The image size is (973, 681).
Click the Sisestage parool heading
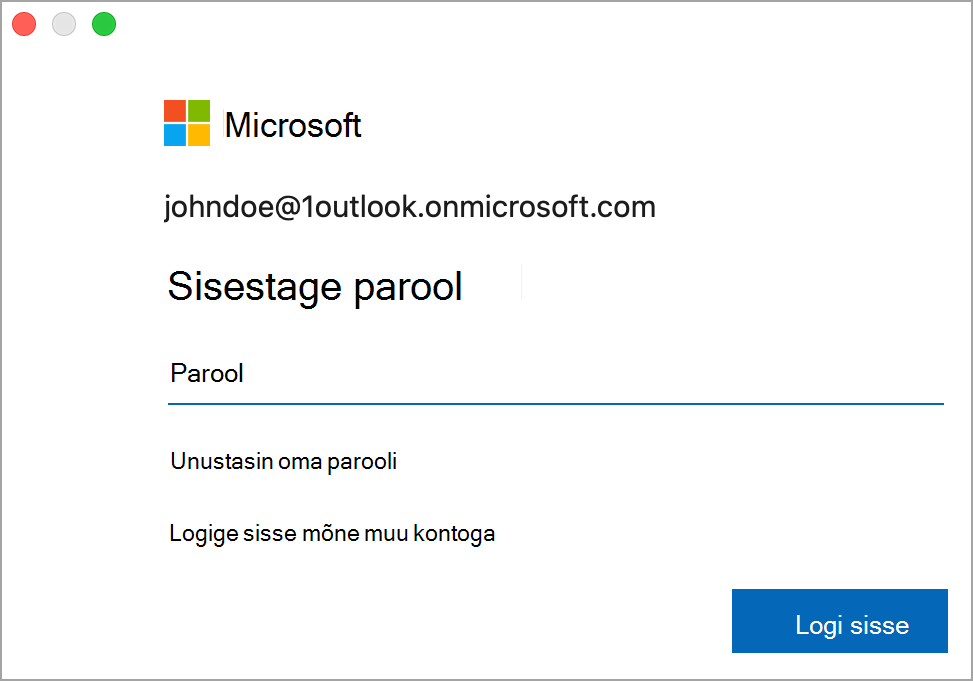tap(315, 287)
